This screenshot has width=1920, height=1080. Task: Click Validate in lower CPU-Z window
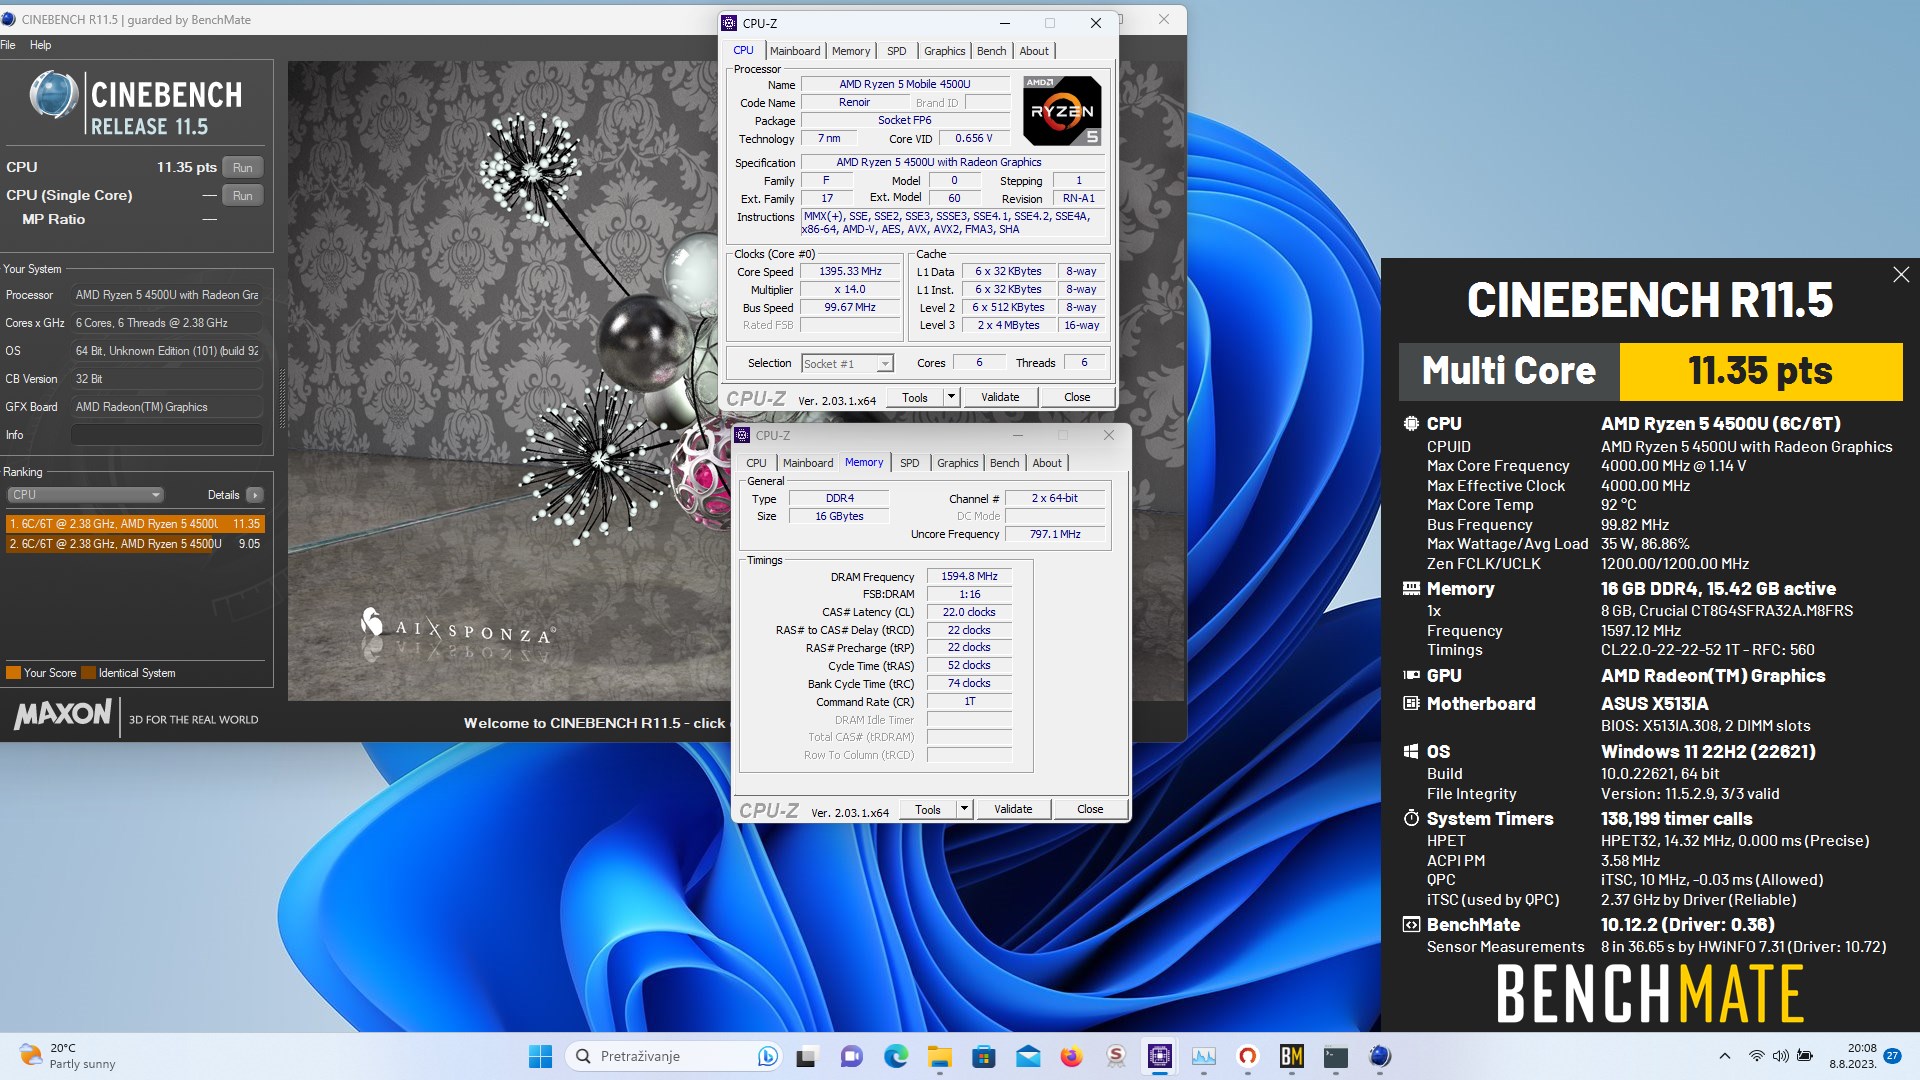[1013, 809]
